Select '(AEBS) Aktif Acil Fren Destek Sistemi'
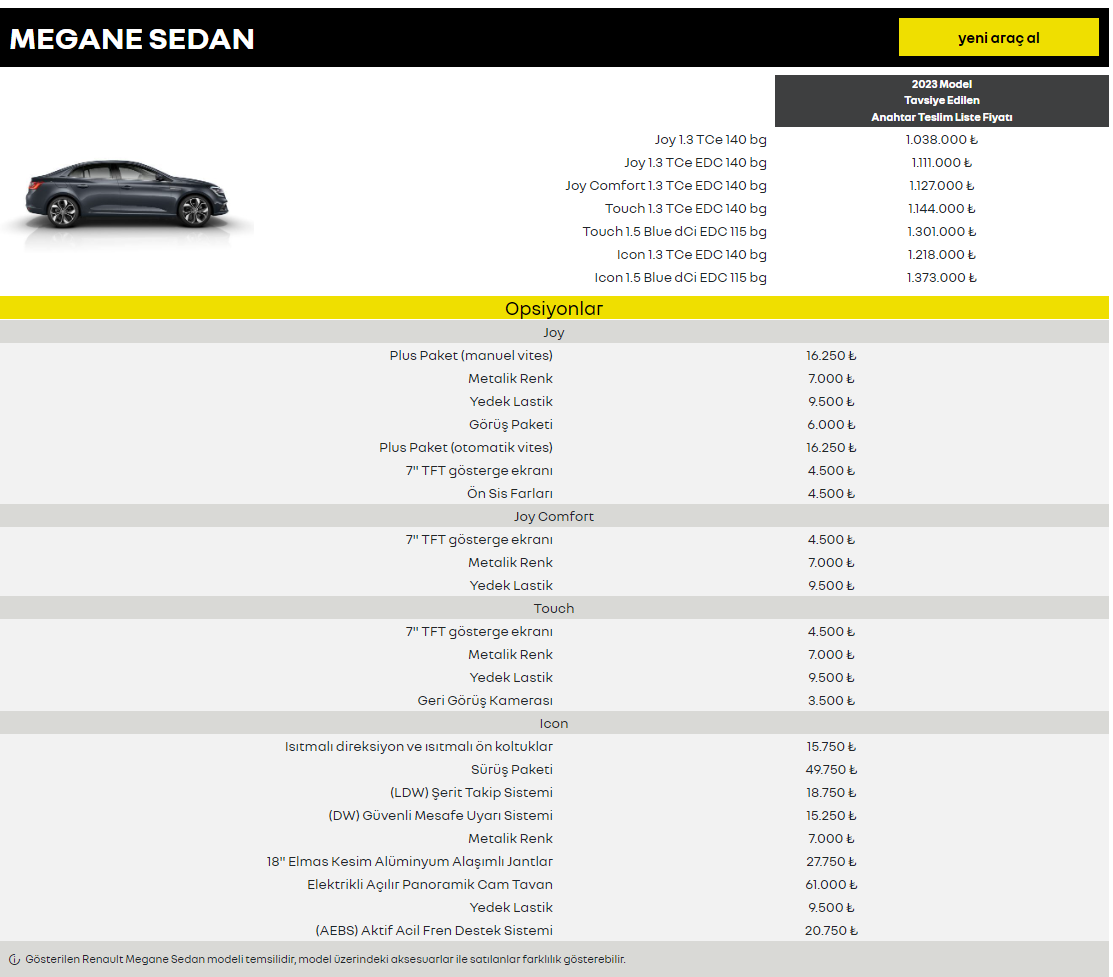 pos(434,930)
